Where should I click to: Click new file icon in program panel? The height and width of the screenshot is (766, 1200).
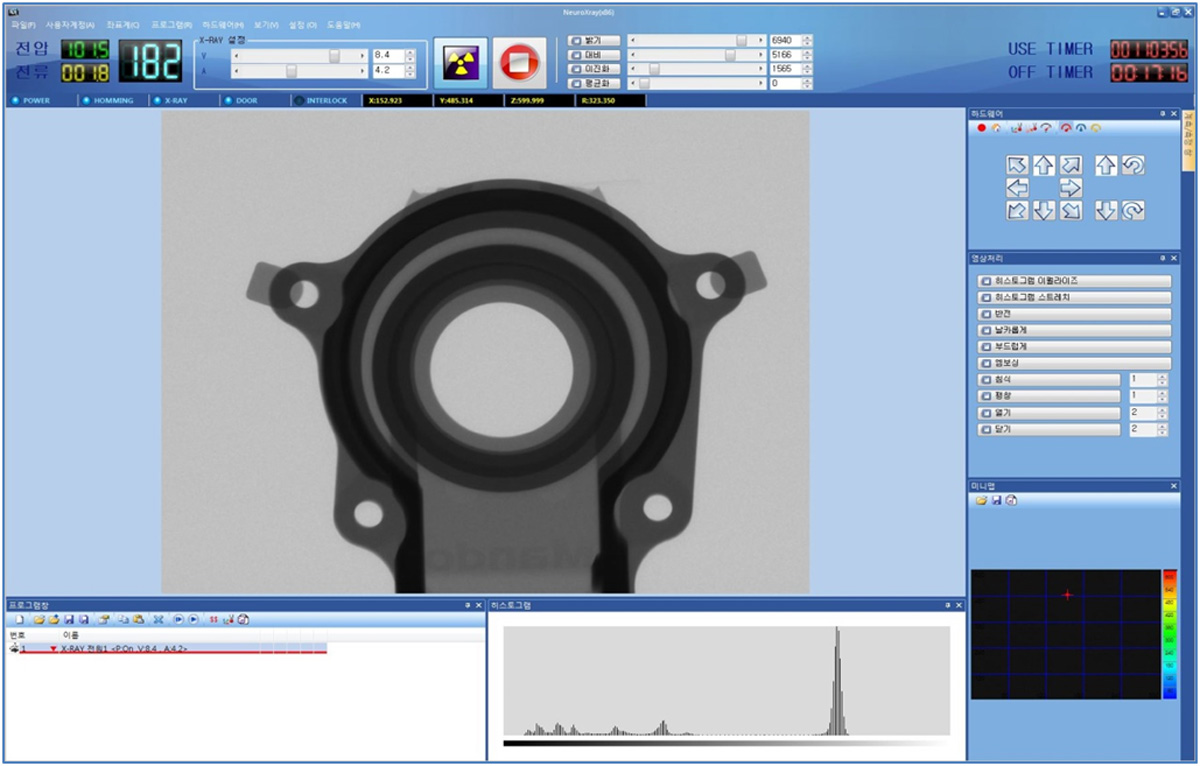[19, 620]
